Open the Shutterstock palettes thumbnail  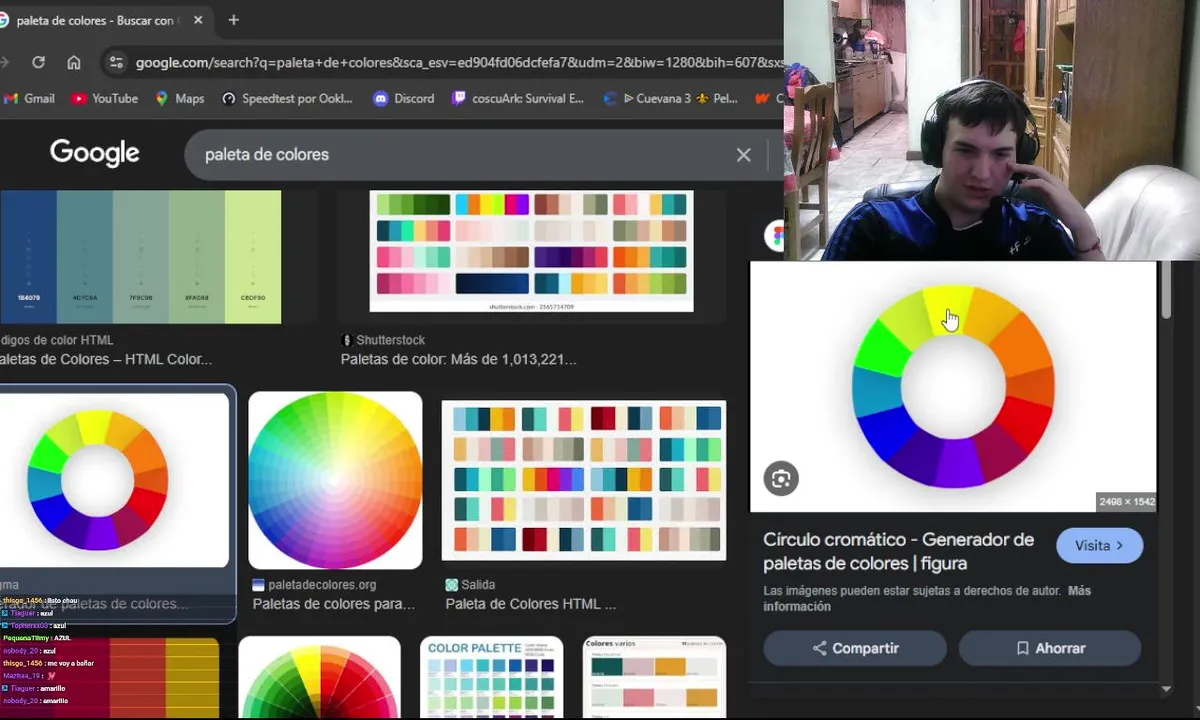(532, 252)
